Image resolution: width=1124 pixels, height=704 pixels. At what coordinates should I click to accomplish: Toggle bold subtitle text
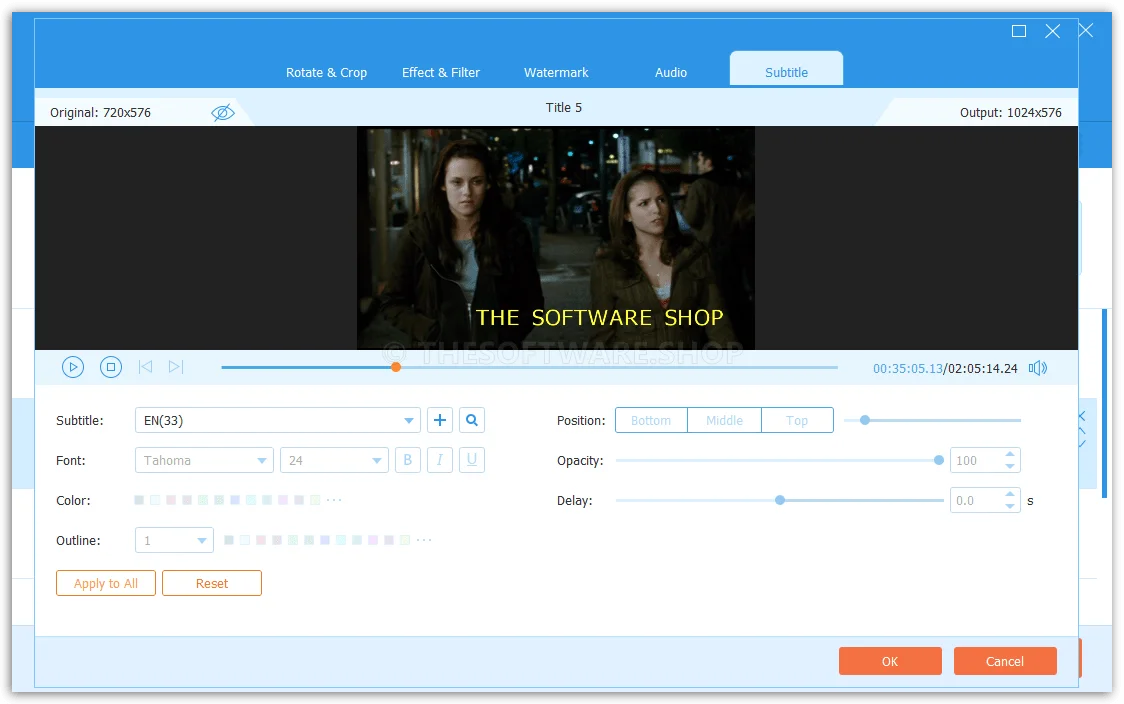408,460
